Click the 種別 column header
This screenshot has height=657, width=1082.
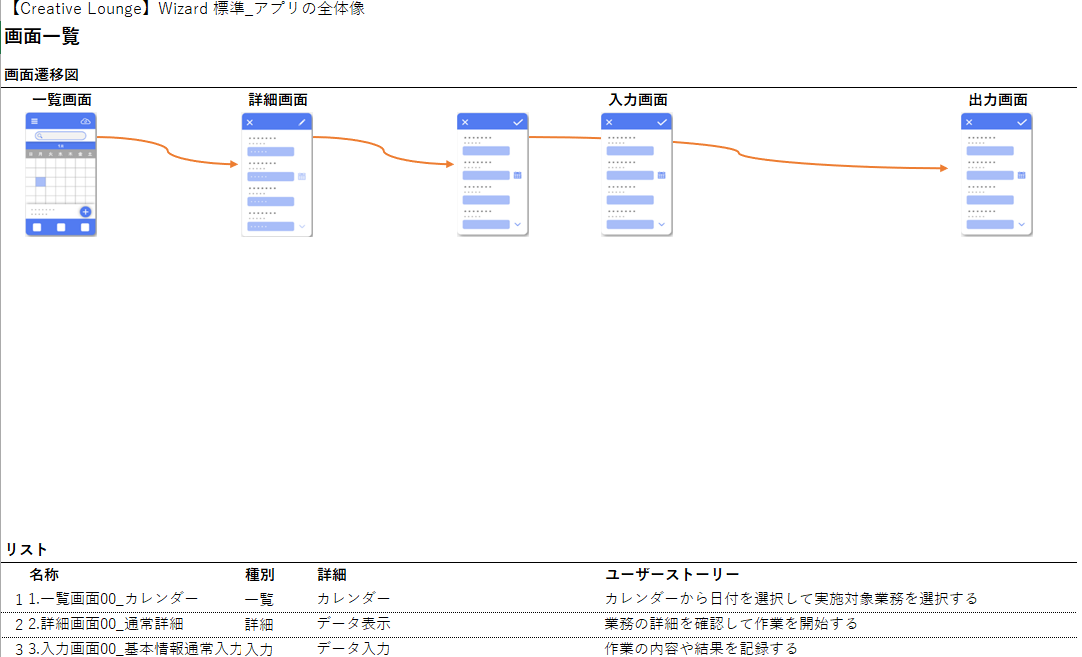(x=260, y=574)
